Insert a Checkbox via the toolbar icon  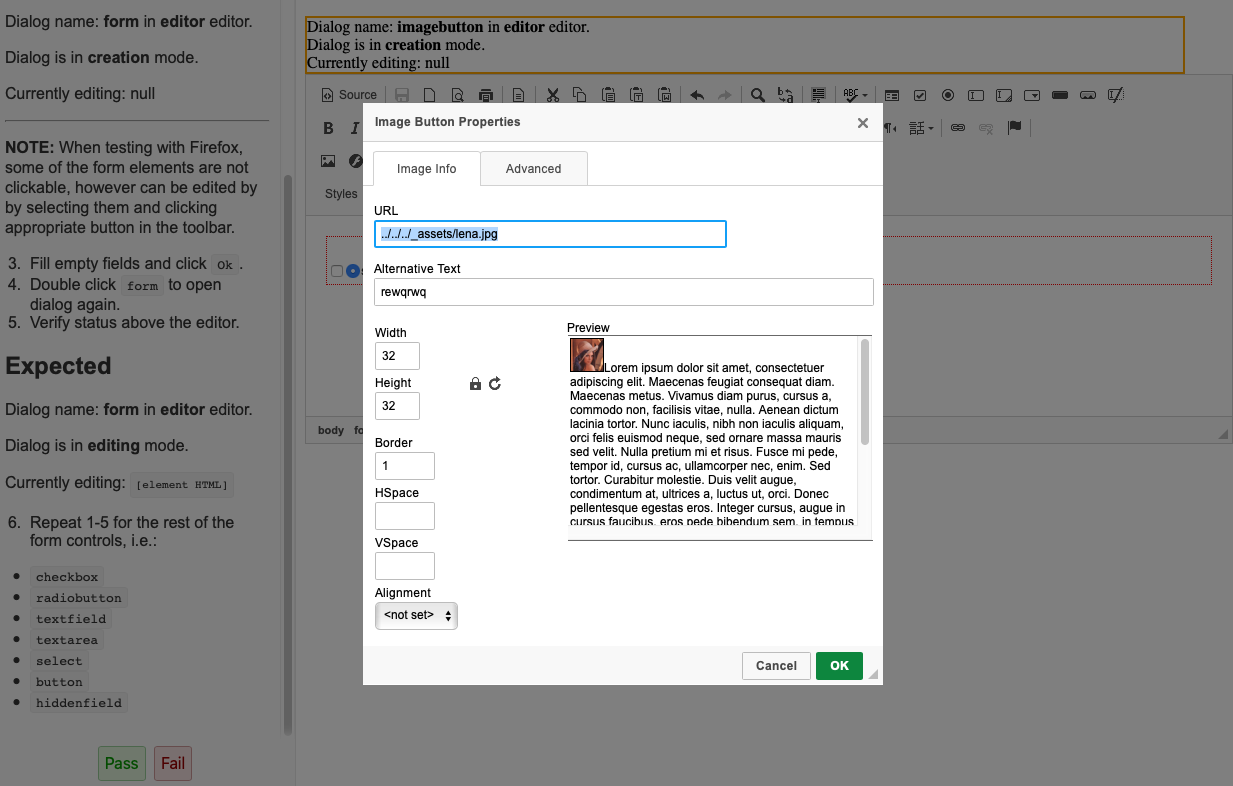pos(920,95)
